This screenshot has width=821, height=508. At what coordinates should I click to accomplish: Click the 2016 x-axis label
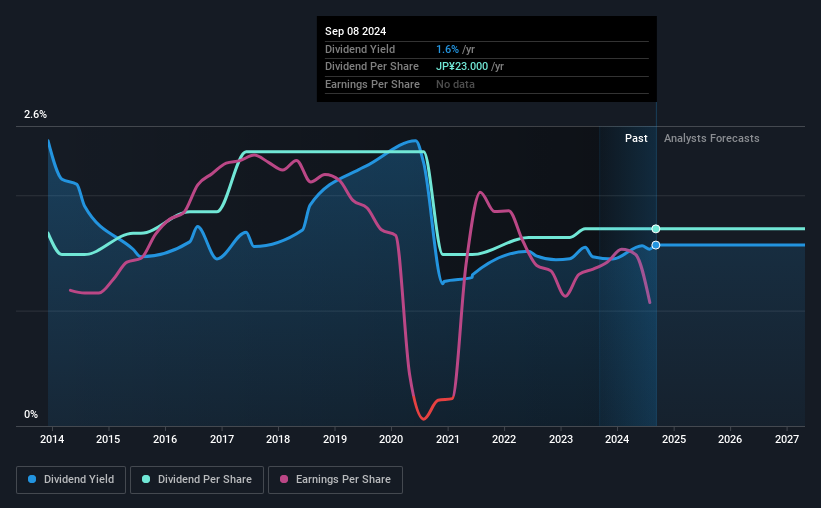[165, 439]
